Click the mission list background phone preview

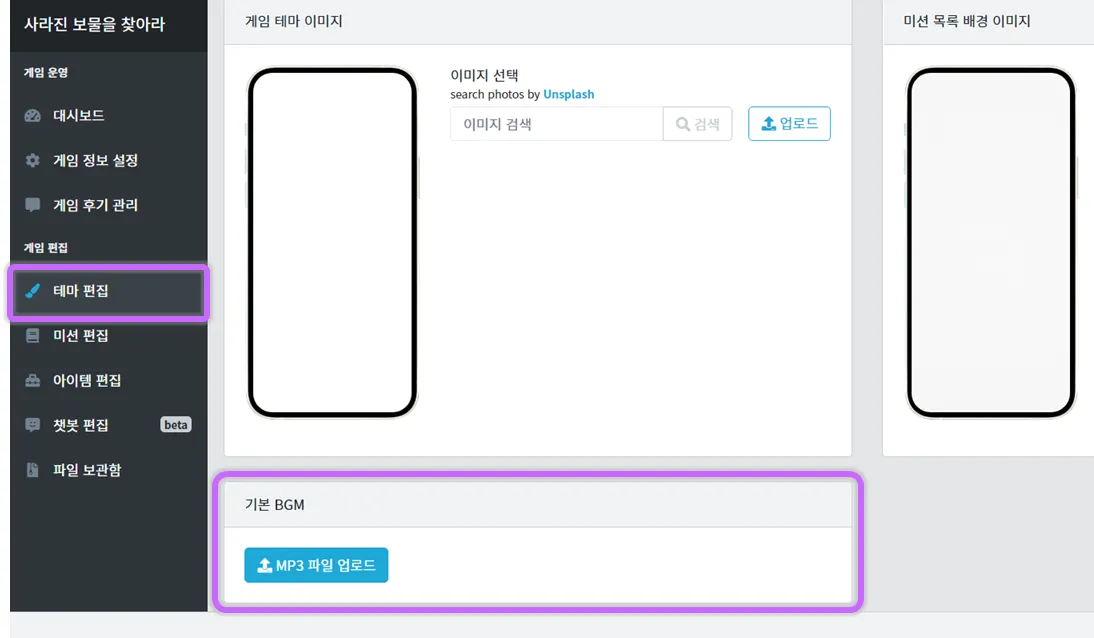coord(991,243)
